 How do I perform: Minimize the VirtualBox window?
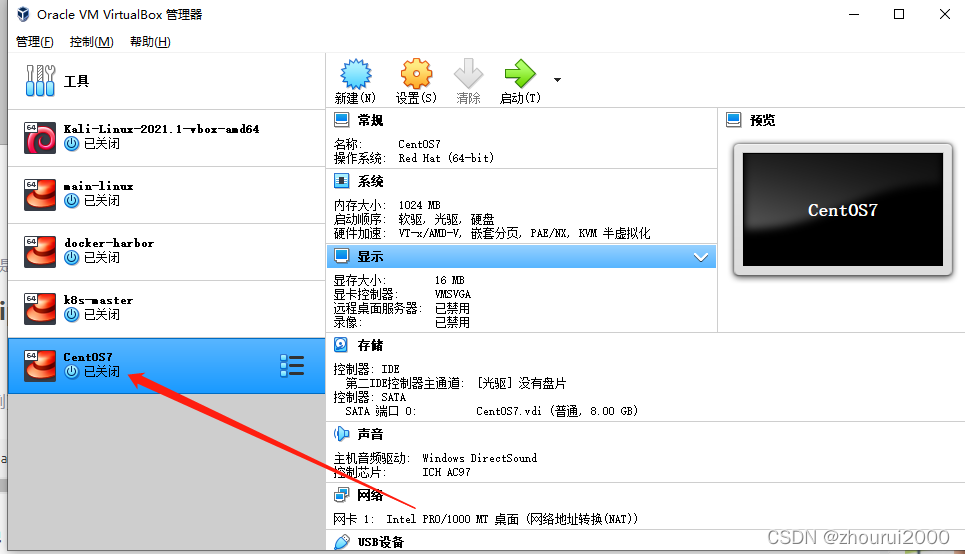[854, 14]
